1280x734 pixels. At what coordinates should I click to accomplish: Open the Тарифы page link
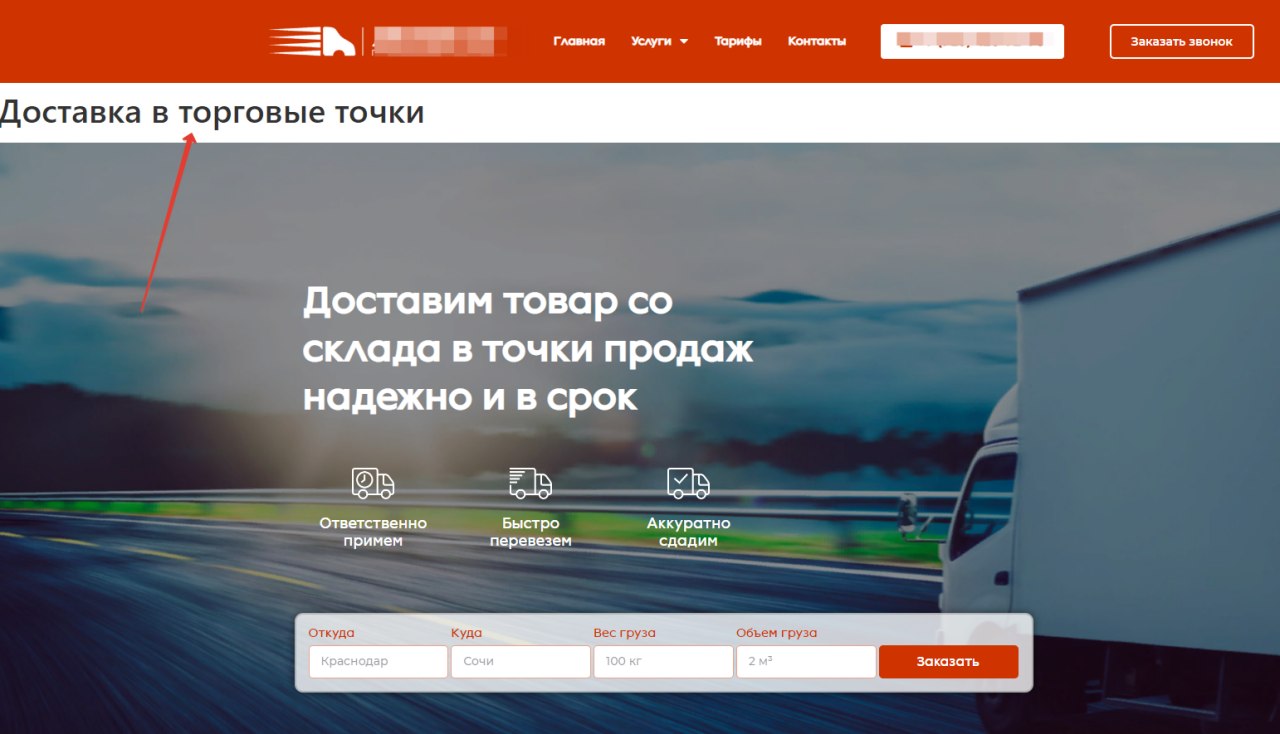738,42
